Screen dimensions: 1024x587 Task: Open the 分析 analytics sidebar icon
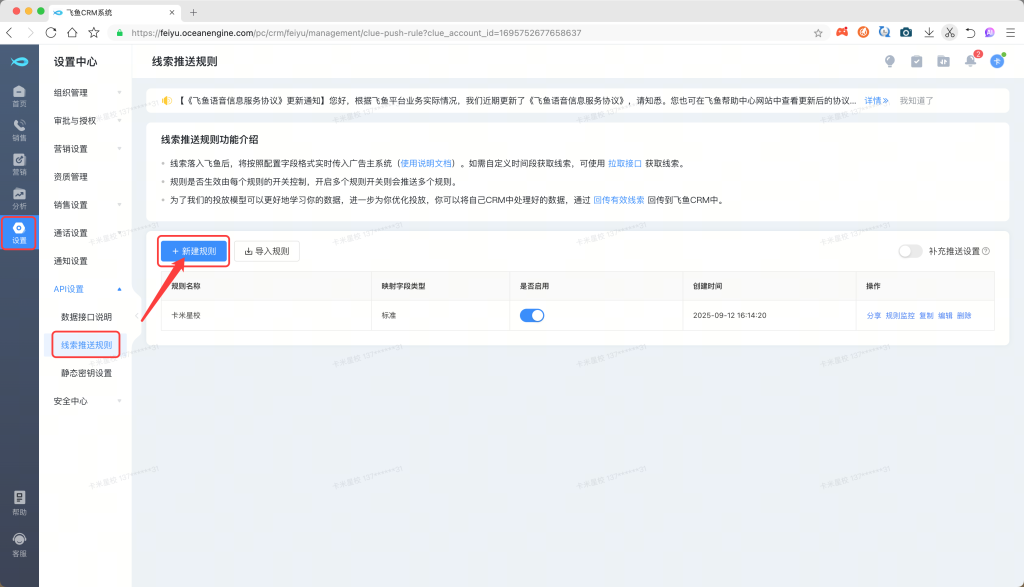(x=19, y=198)
